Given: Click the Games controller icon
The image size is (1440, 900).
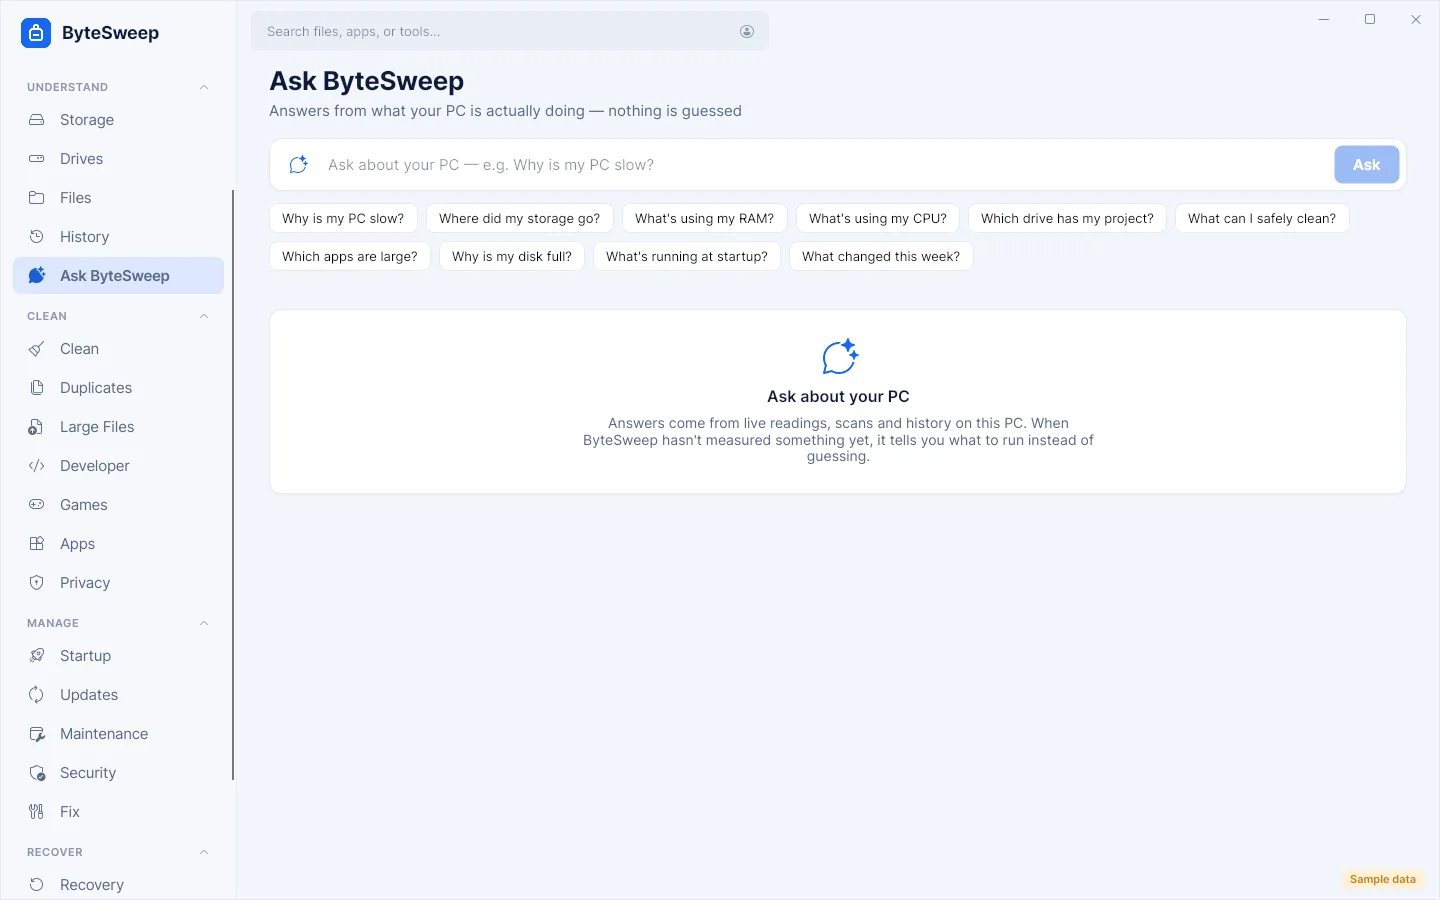Looking at the screenshot, I should click(x=37, y=505).
